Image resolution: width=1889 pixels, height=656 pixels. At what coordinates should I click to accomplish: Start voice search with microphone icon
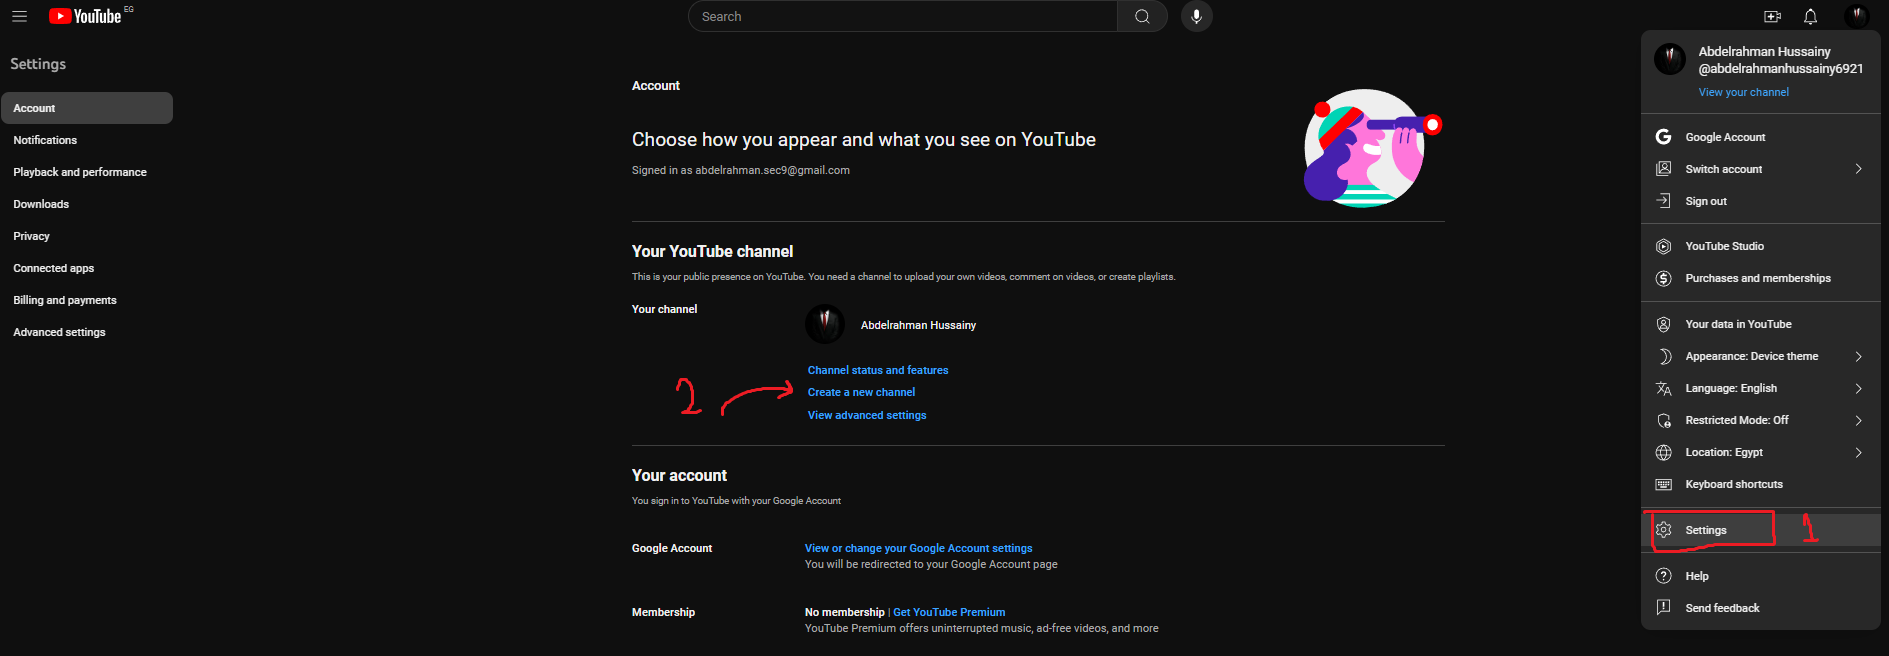click(1196, 16)
